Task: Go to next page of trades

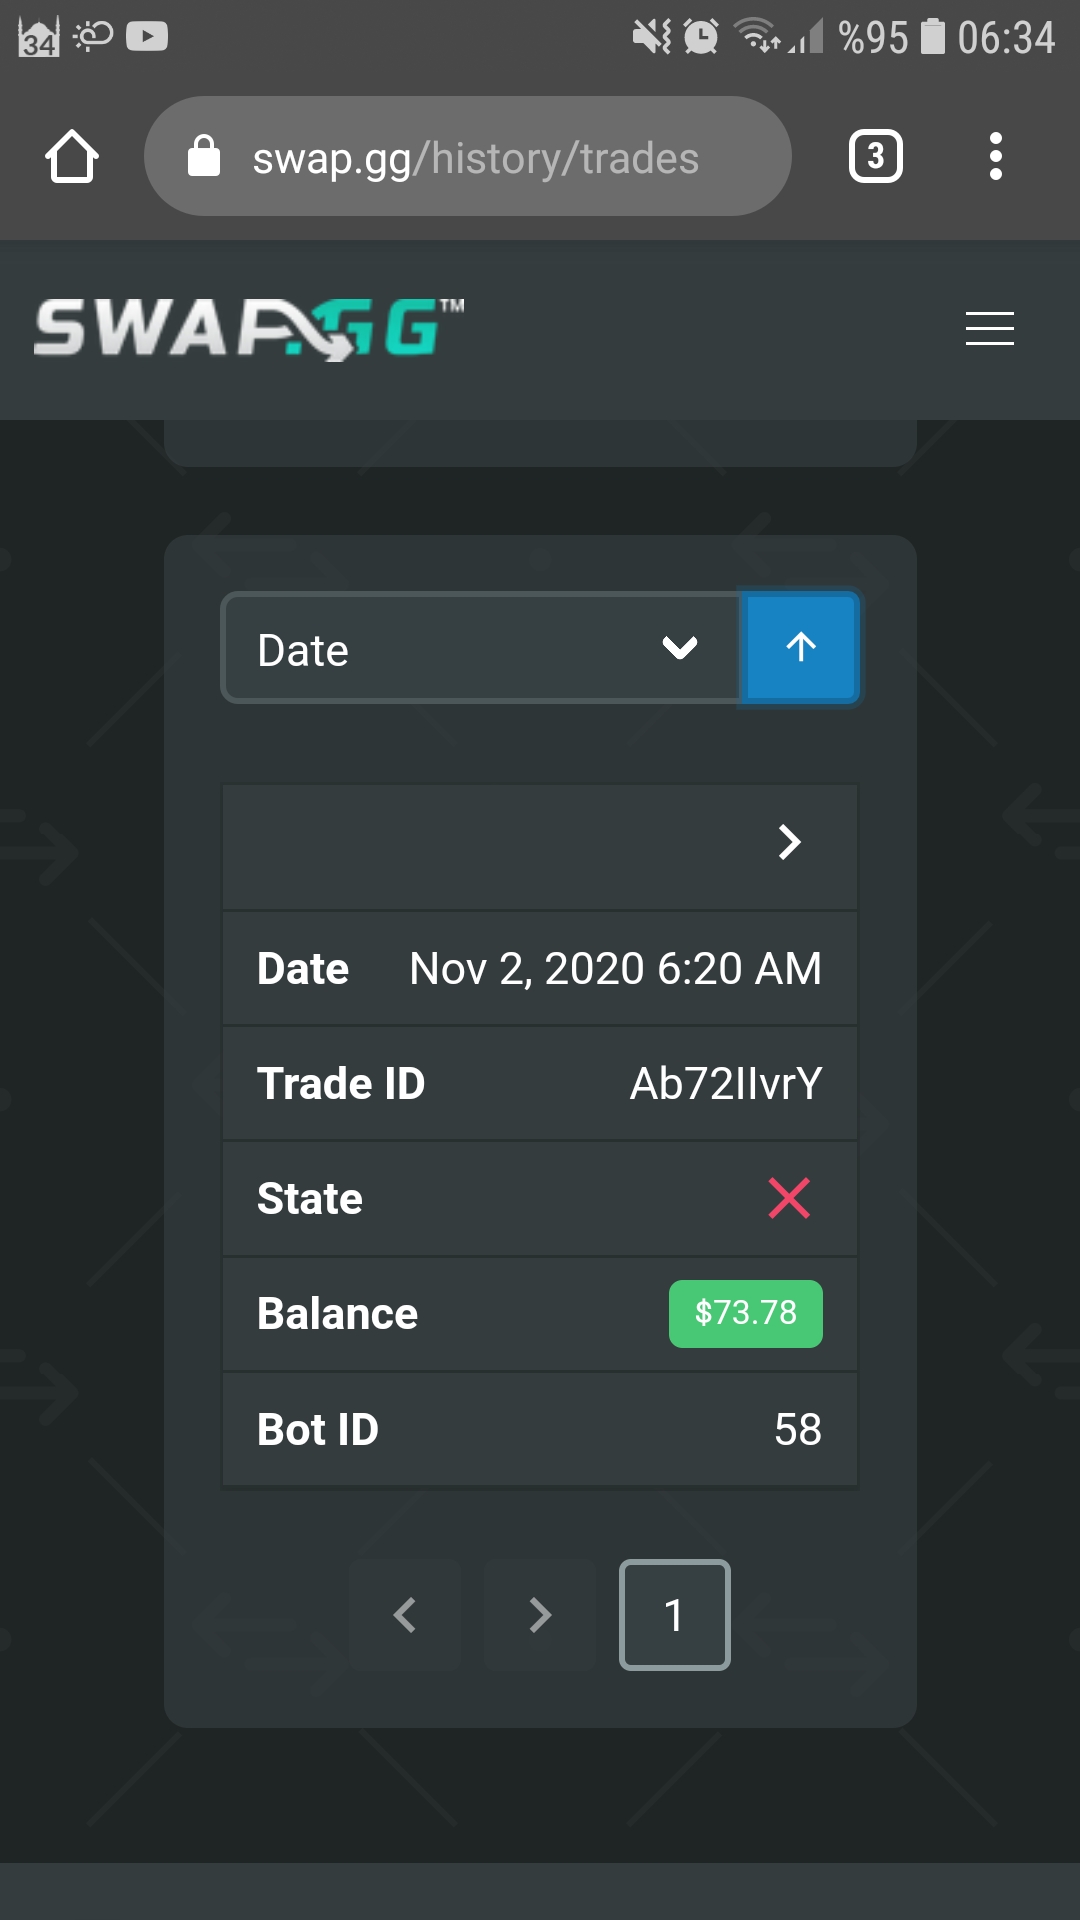Action: click(540, 1614)
